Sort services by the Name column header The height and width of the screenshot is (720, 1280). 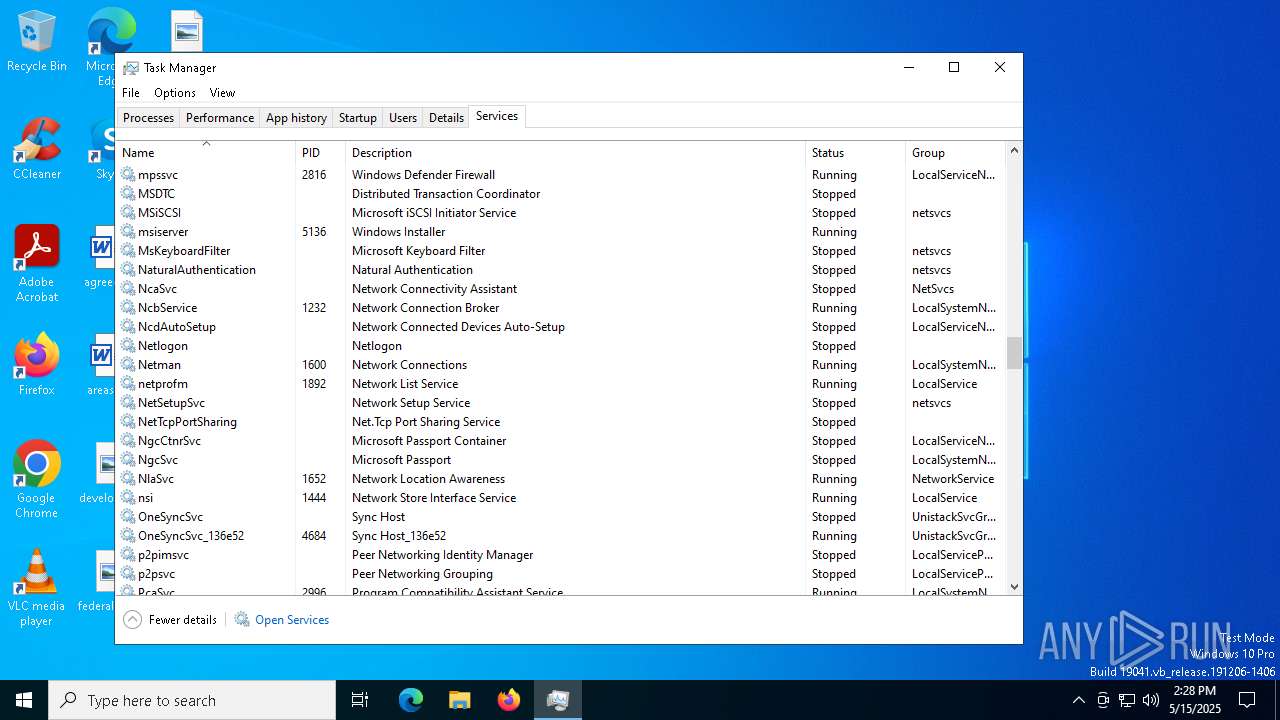pos(206,153)
